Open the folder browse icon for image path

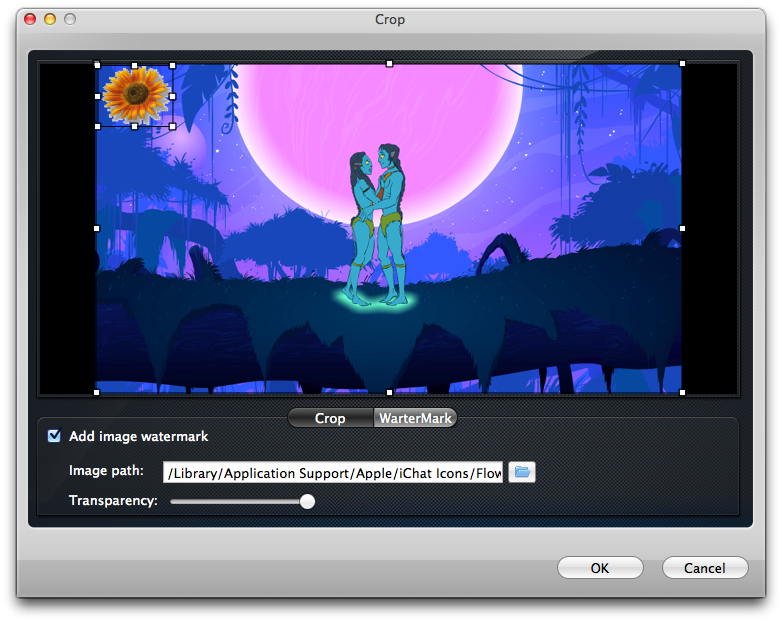[x=522, y=472]
